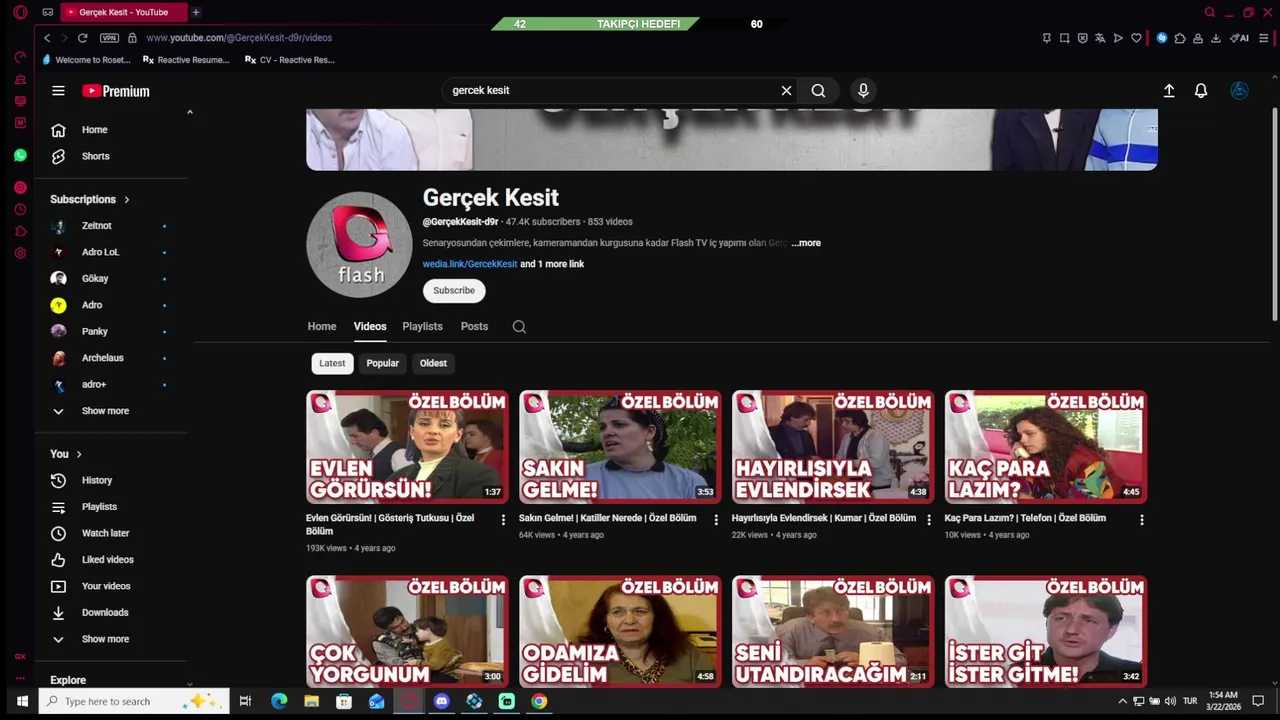Switch to the Playlists tab
Screen dimensions: 1280x720
(422, 327)
